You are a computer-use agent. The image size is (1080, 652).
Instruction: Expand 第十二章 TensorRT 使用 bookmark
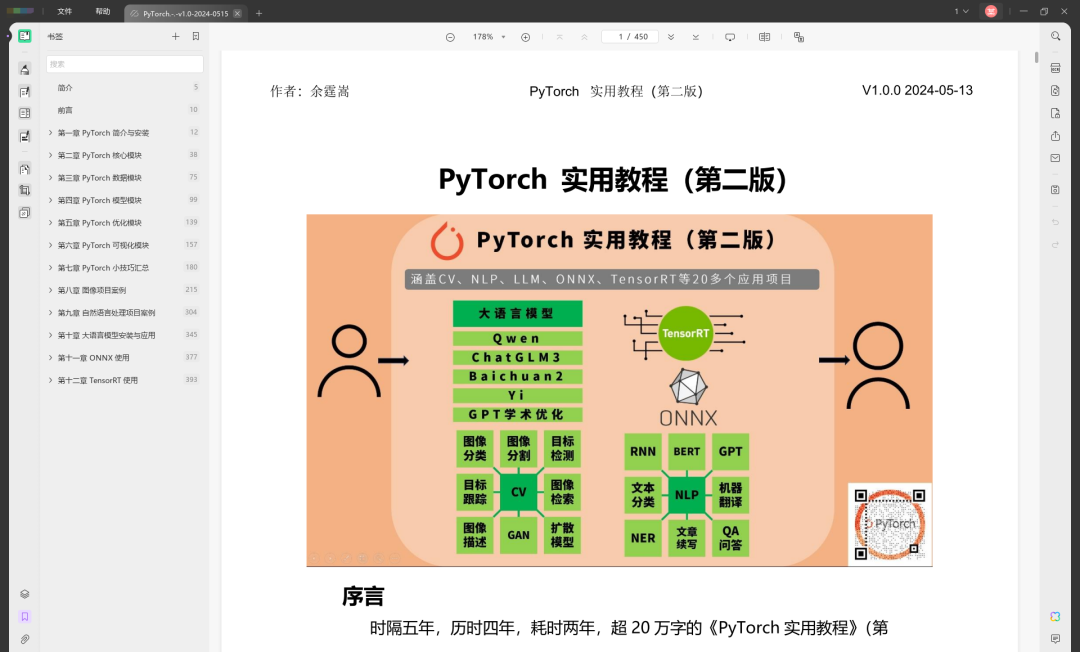(50, 380)
